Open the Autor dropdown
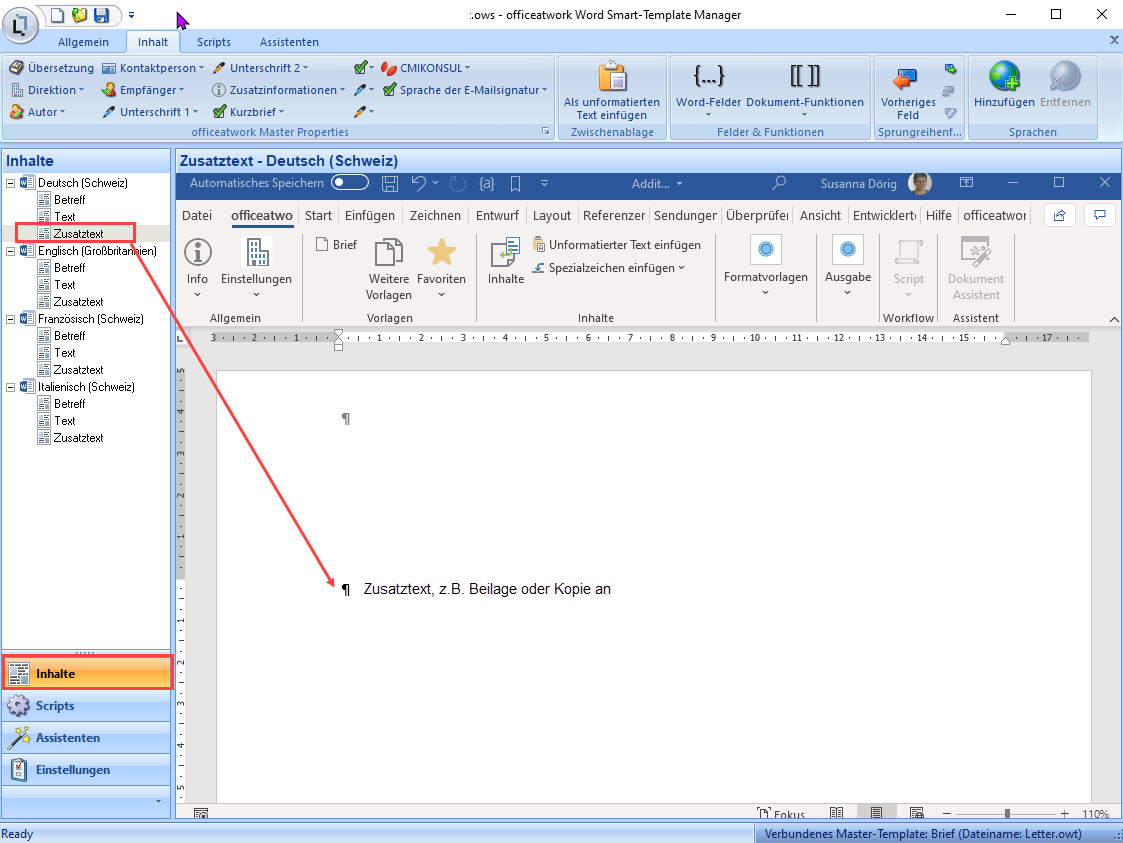Viewport: 1123px width, 843px height. (37, 112)
